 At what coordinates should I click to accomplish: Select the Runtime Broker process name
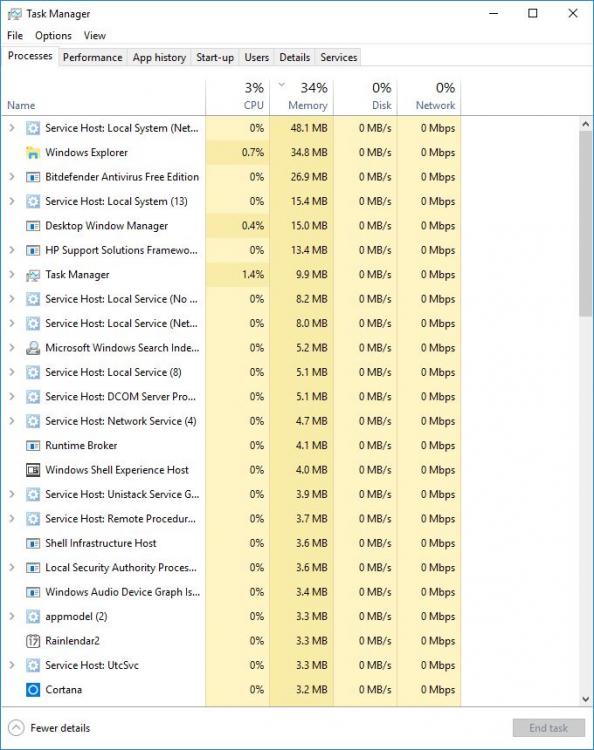point(81,446)
